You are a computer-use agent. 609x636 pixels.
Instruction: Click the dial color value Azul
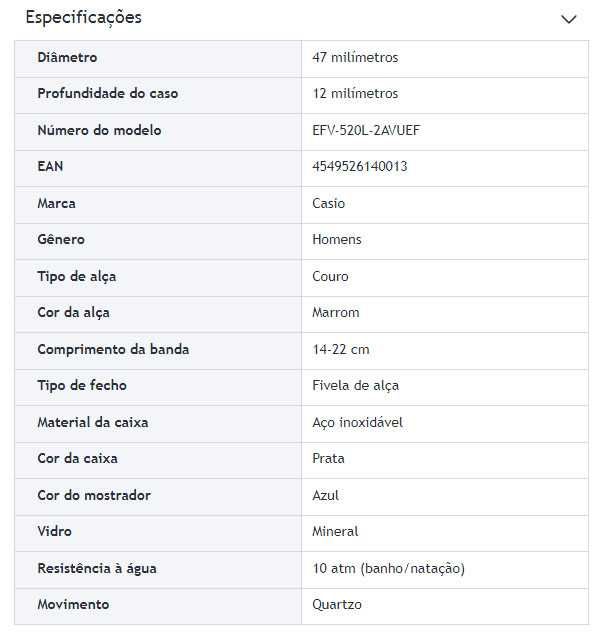(x=325, y=495)
